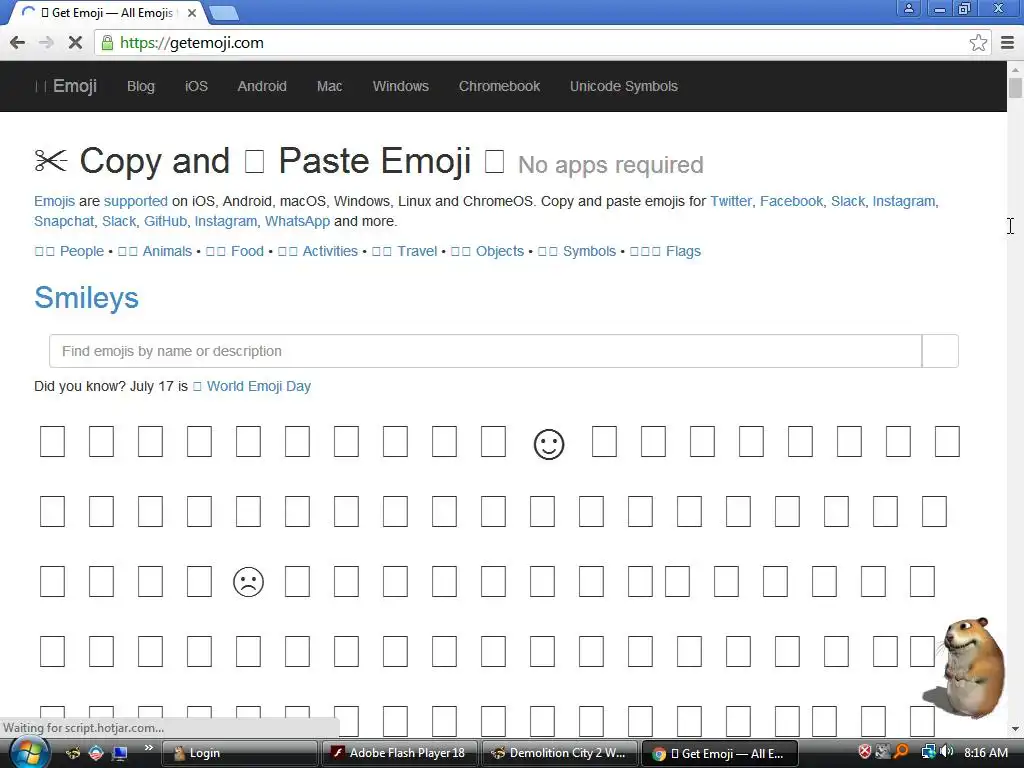1024x768 pixels.
Task: Click the scrollbar up arrow
Action: pos(1015,69)
